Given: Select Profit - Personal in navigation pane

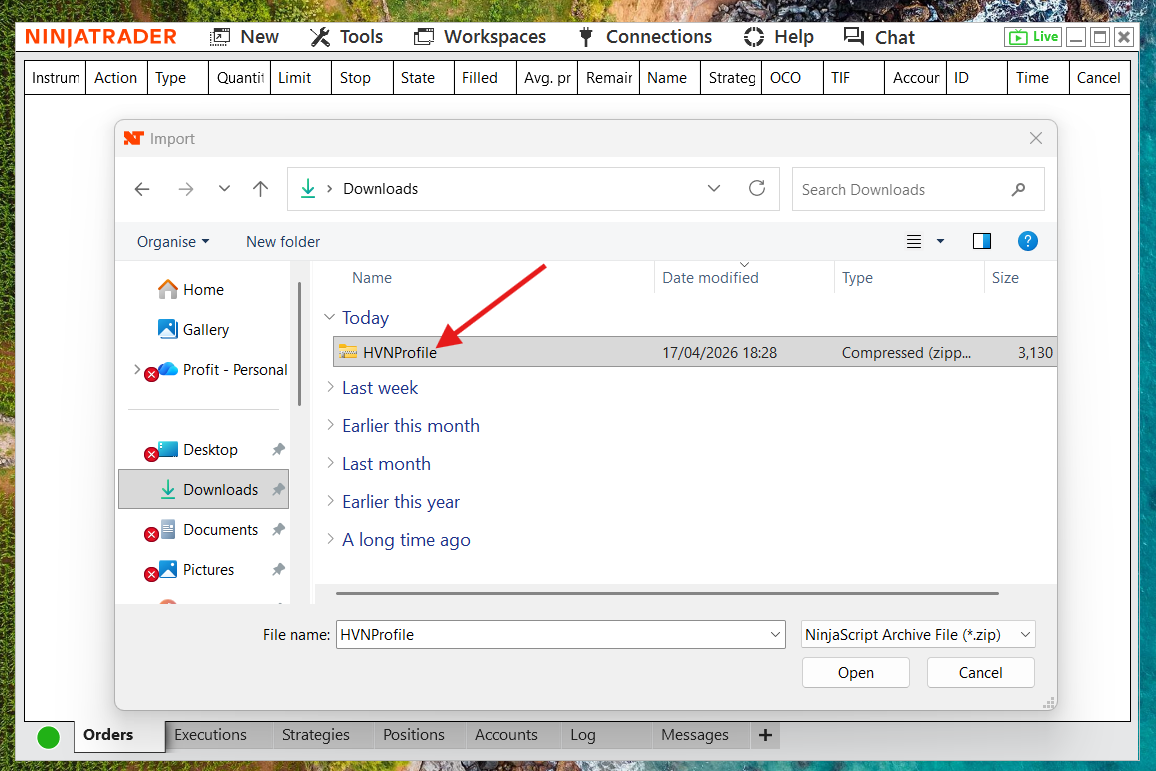Looking at the screenshot, I should pos(234,369).
